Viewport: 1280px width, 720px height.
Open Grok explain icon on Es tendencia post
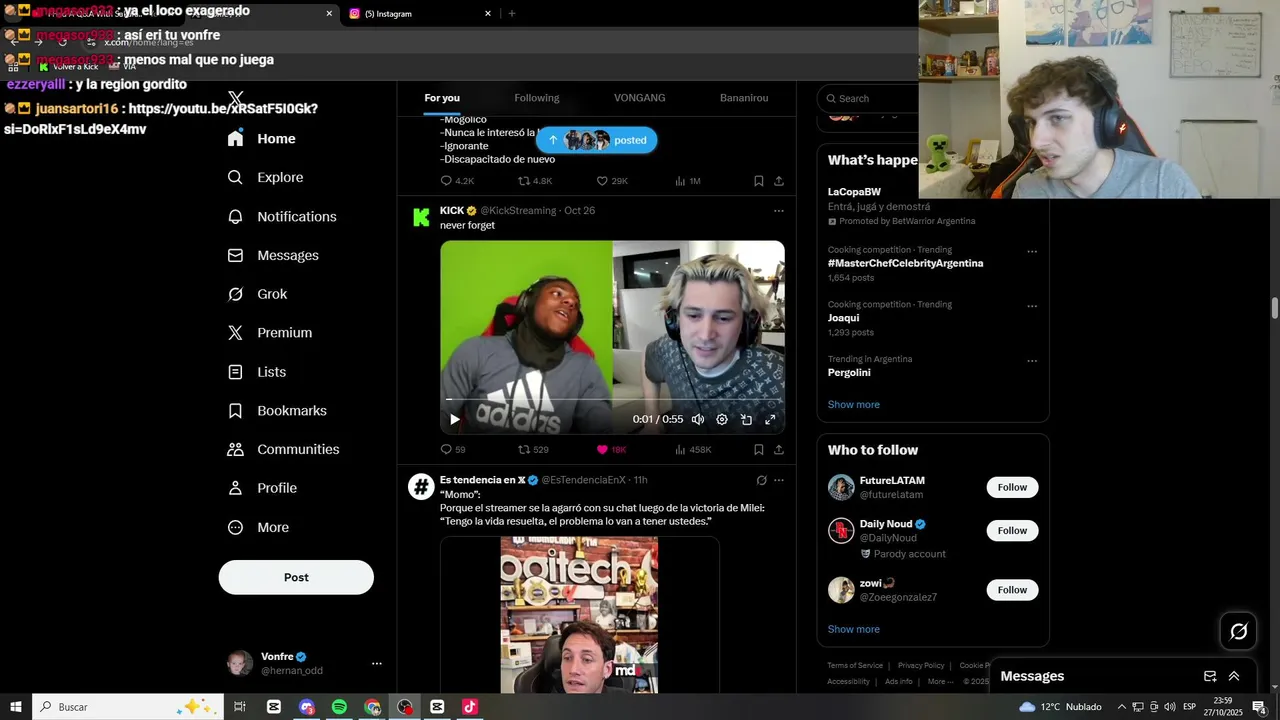point(761,481)
